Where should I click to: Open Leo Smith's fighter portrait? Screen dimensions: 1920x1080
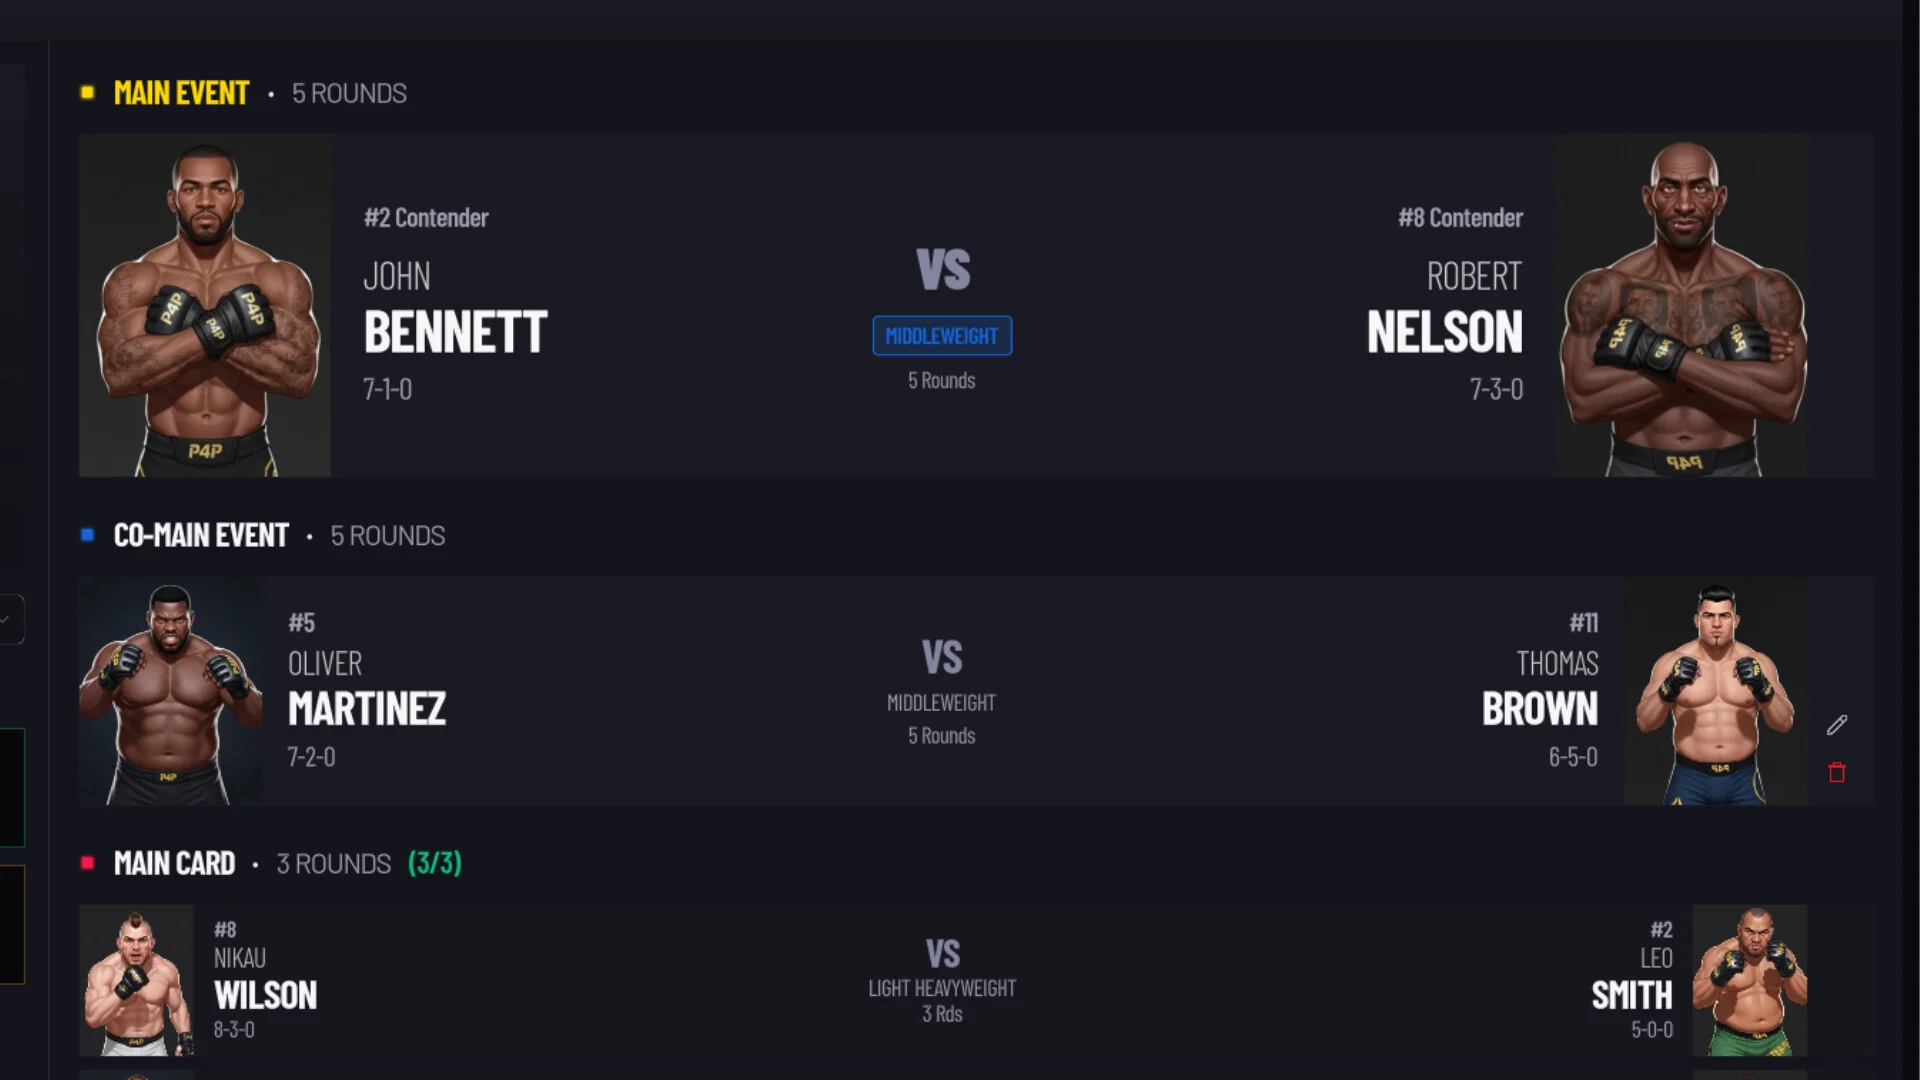pos(1749,980)
